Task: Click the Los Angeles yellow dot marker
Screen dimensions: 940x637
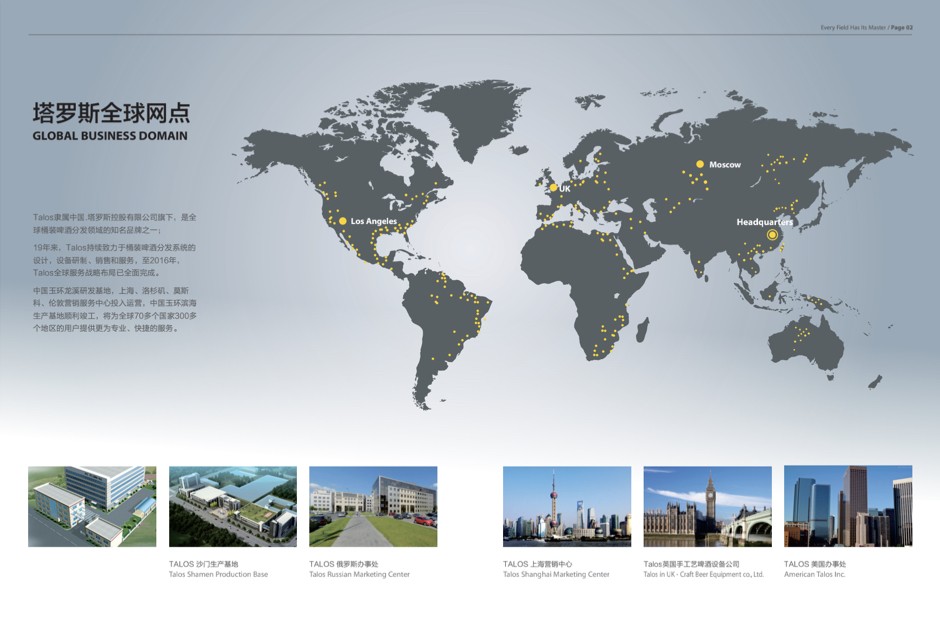Action: [342, 221]
